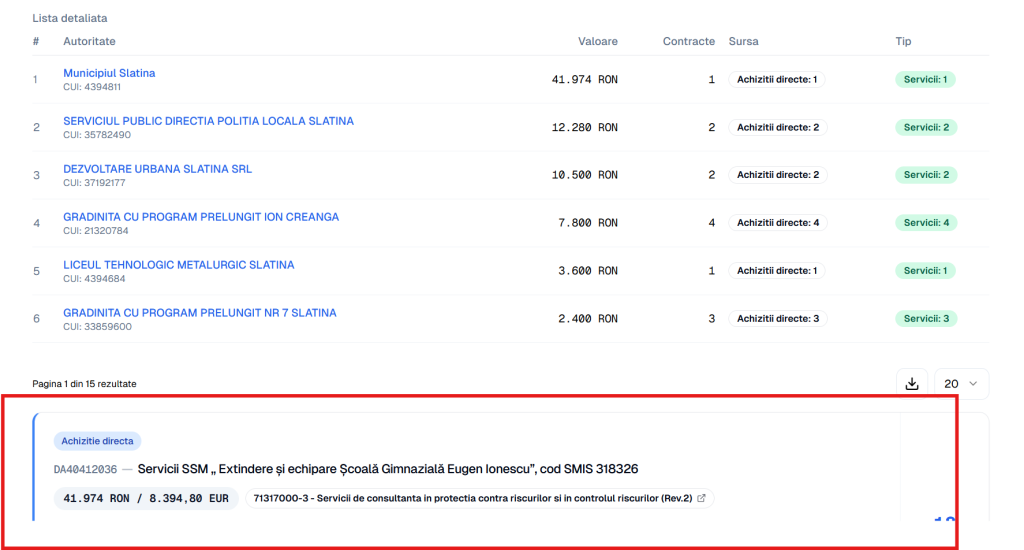Image resolution: width=1024 pixels, height=550 pixels.
Task: Open LICEUL TEHNOLOGIC METALURGIC SLATINA link
Action: point(179,265)
